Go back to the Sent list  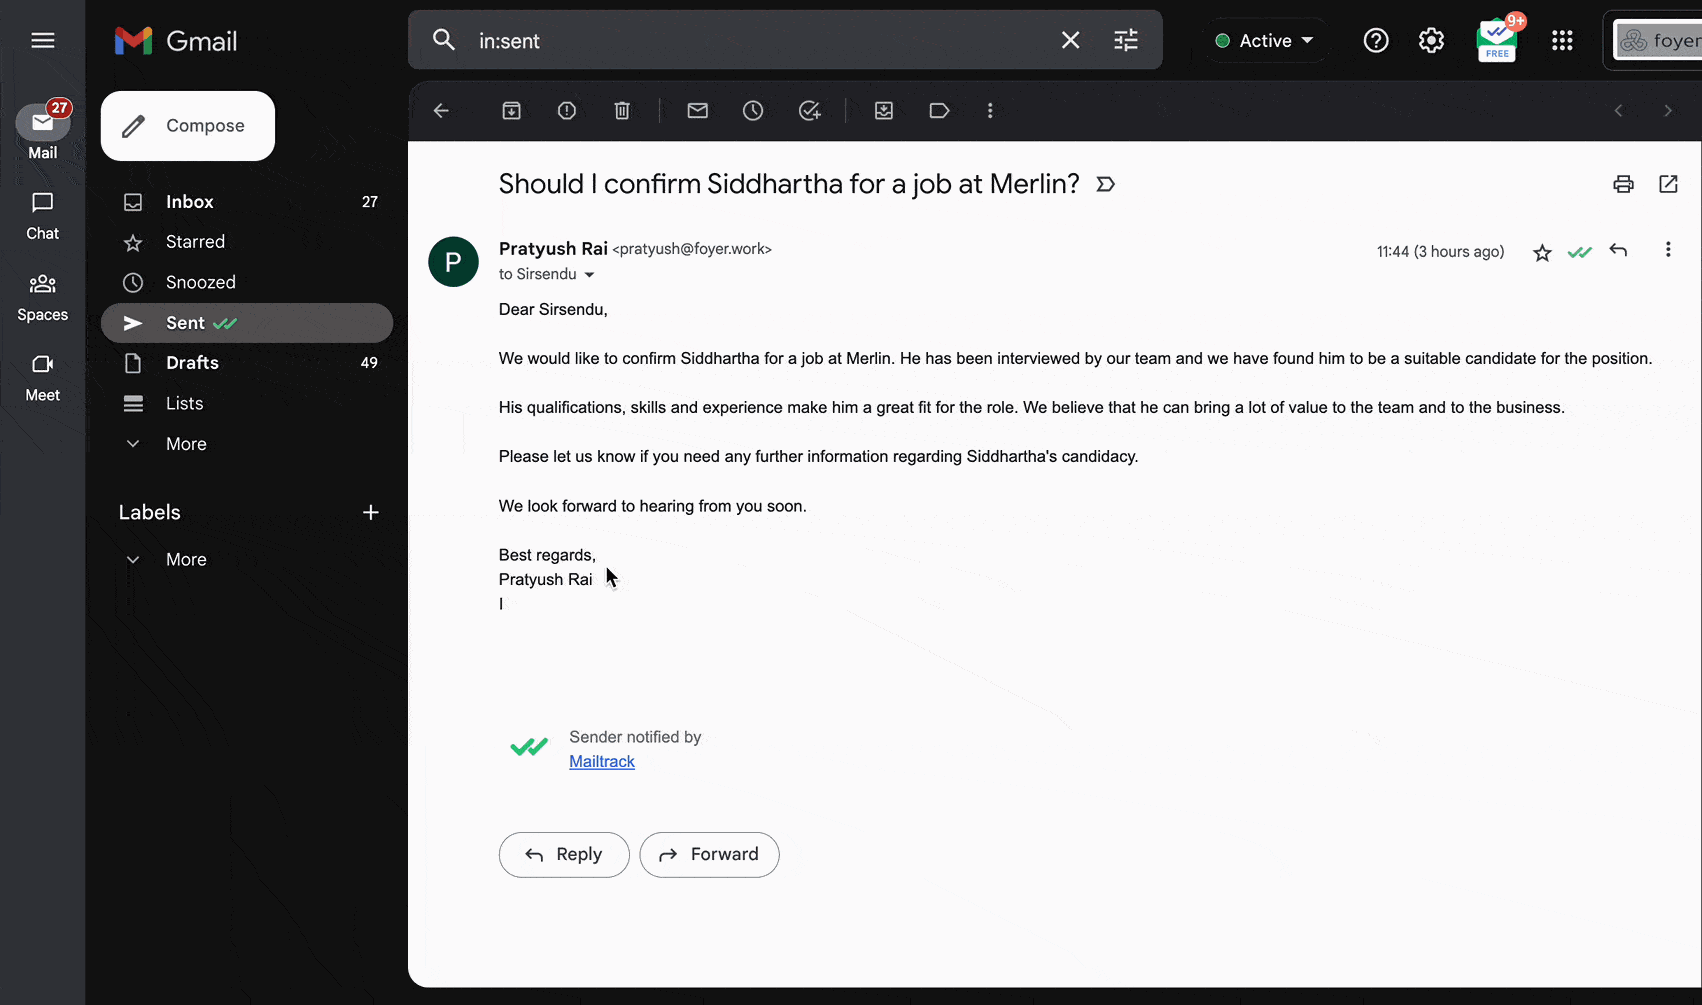click(441, 111)
